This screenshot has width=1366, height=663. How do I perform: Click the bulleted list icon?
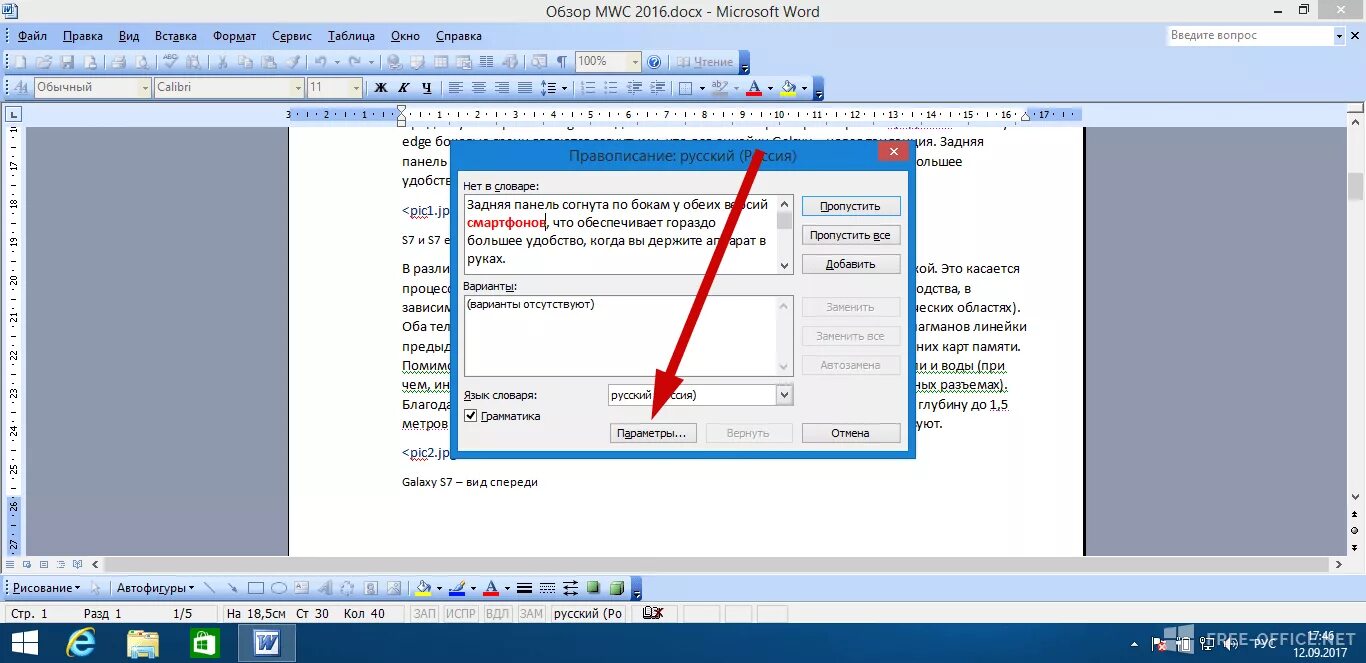click(610, 87)
